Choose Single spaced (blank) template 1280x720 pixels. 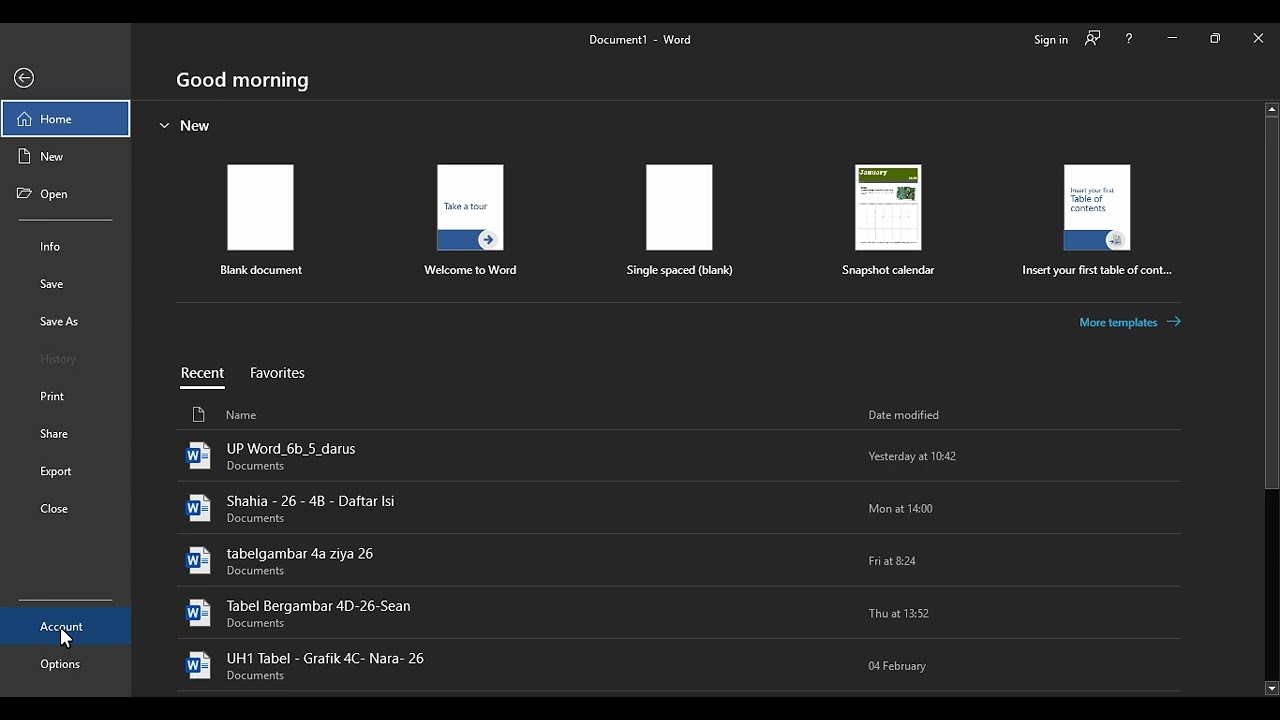[x=679, y=221]
